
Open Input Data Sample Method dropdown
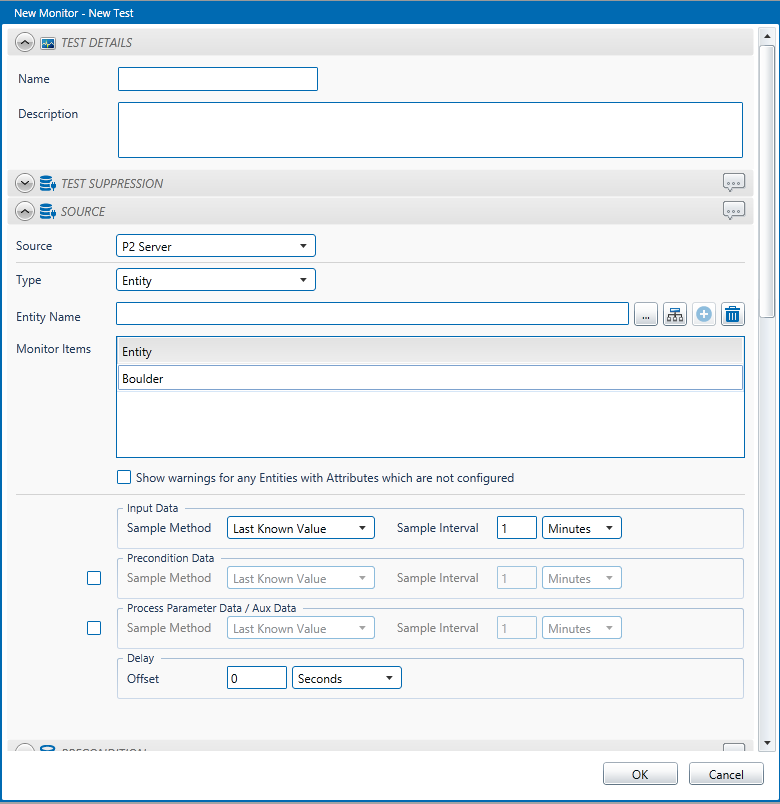pos(300,528)
